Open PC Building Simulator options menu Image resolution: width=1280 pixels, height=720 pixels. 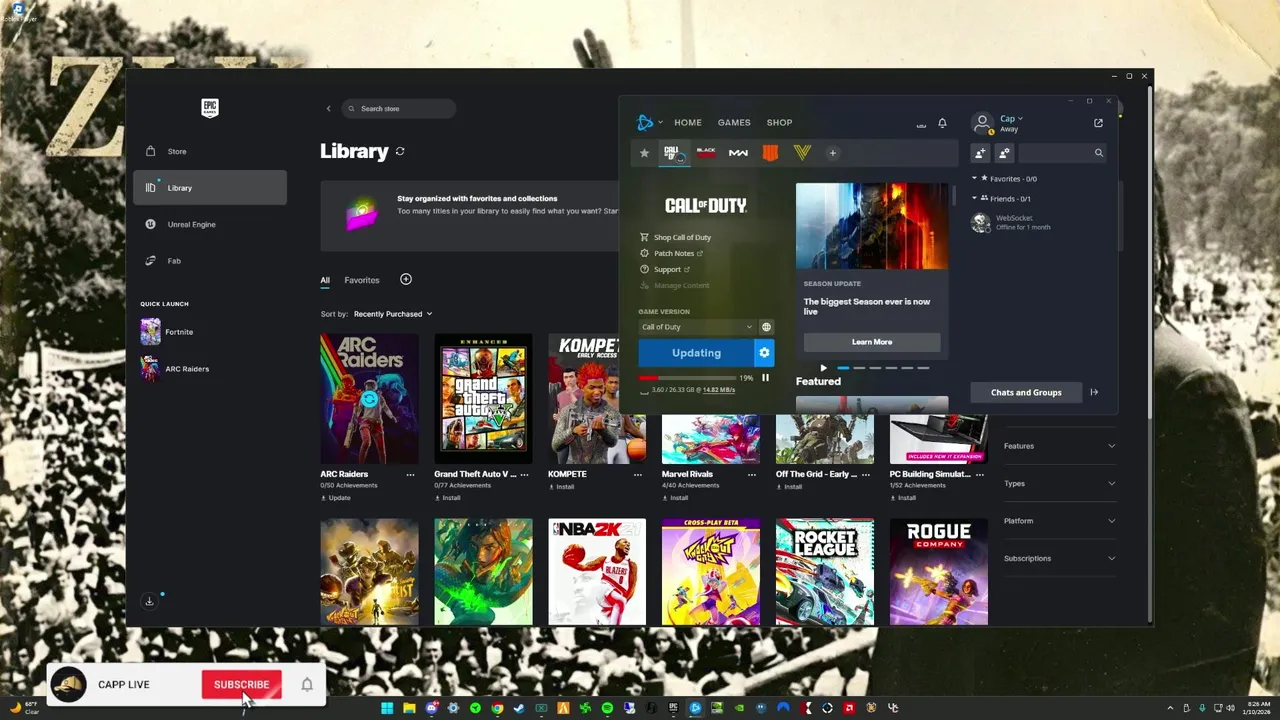coord(979,475)
